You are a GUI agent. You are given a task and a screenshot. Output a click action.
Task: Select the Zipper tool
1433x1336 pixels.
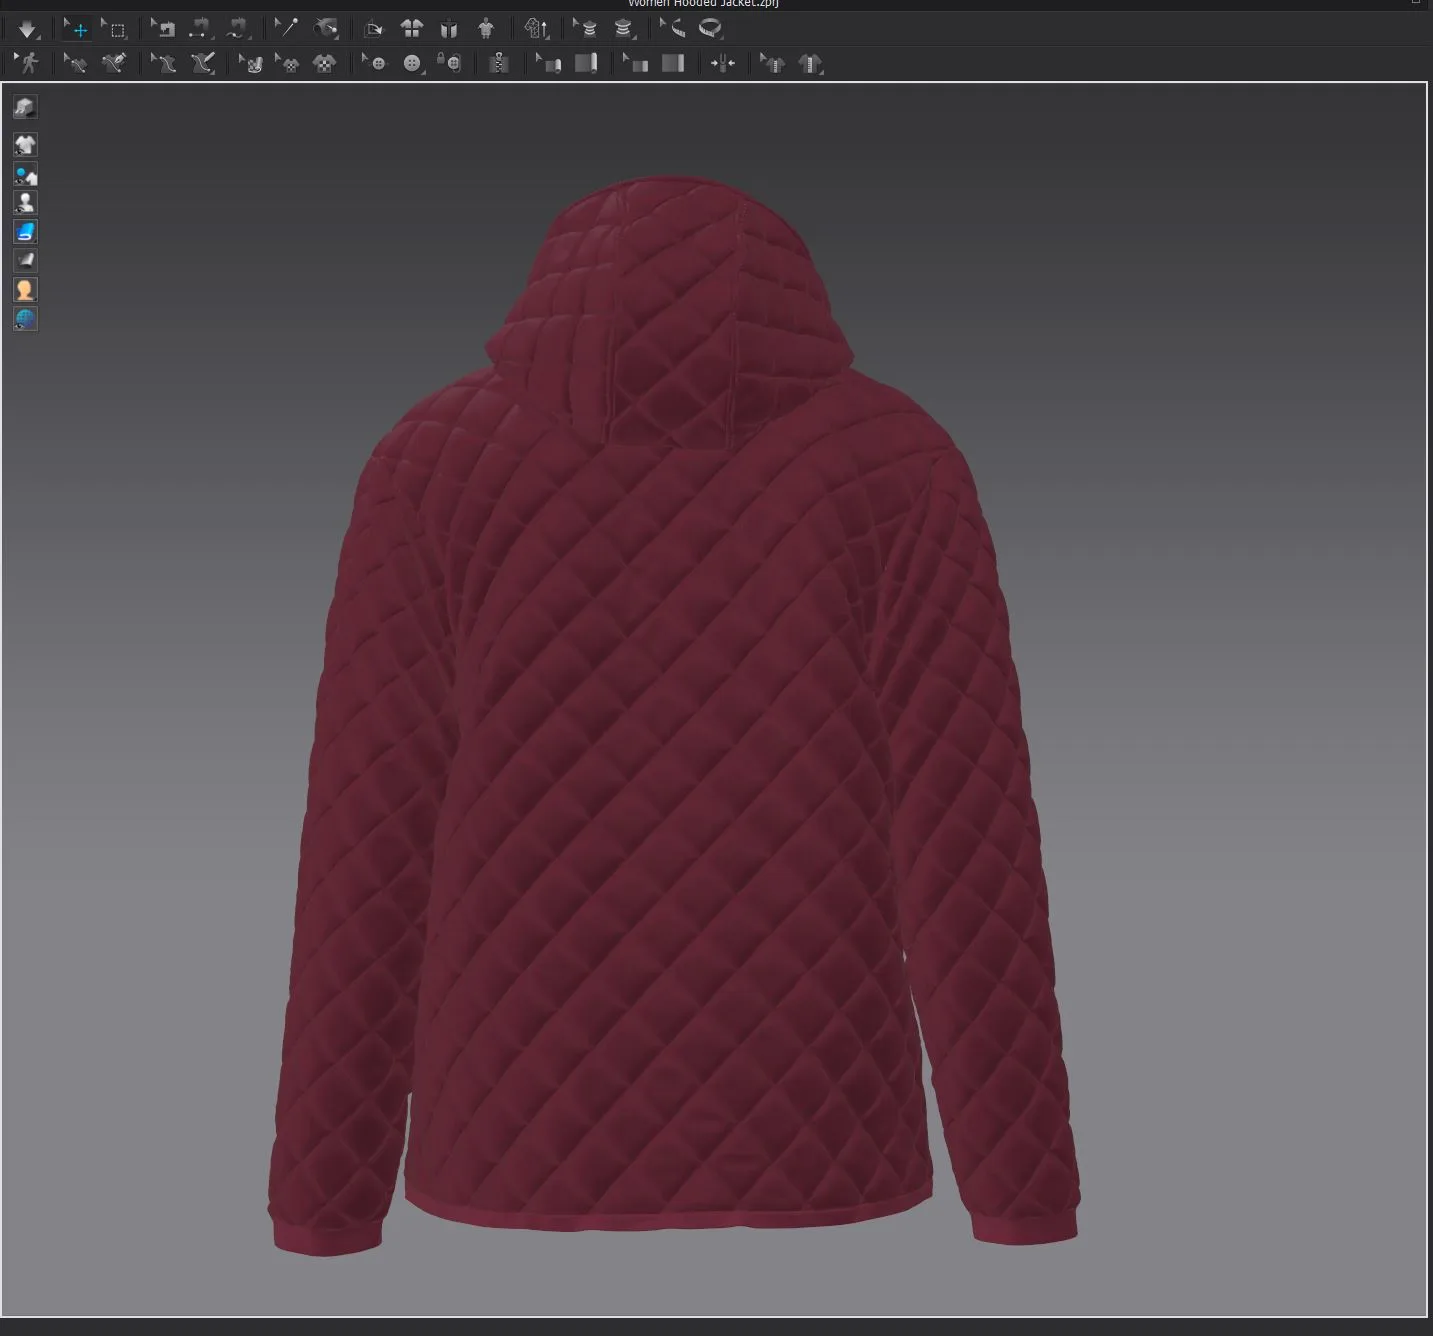[x=498, y=64]
